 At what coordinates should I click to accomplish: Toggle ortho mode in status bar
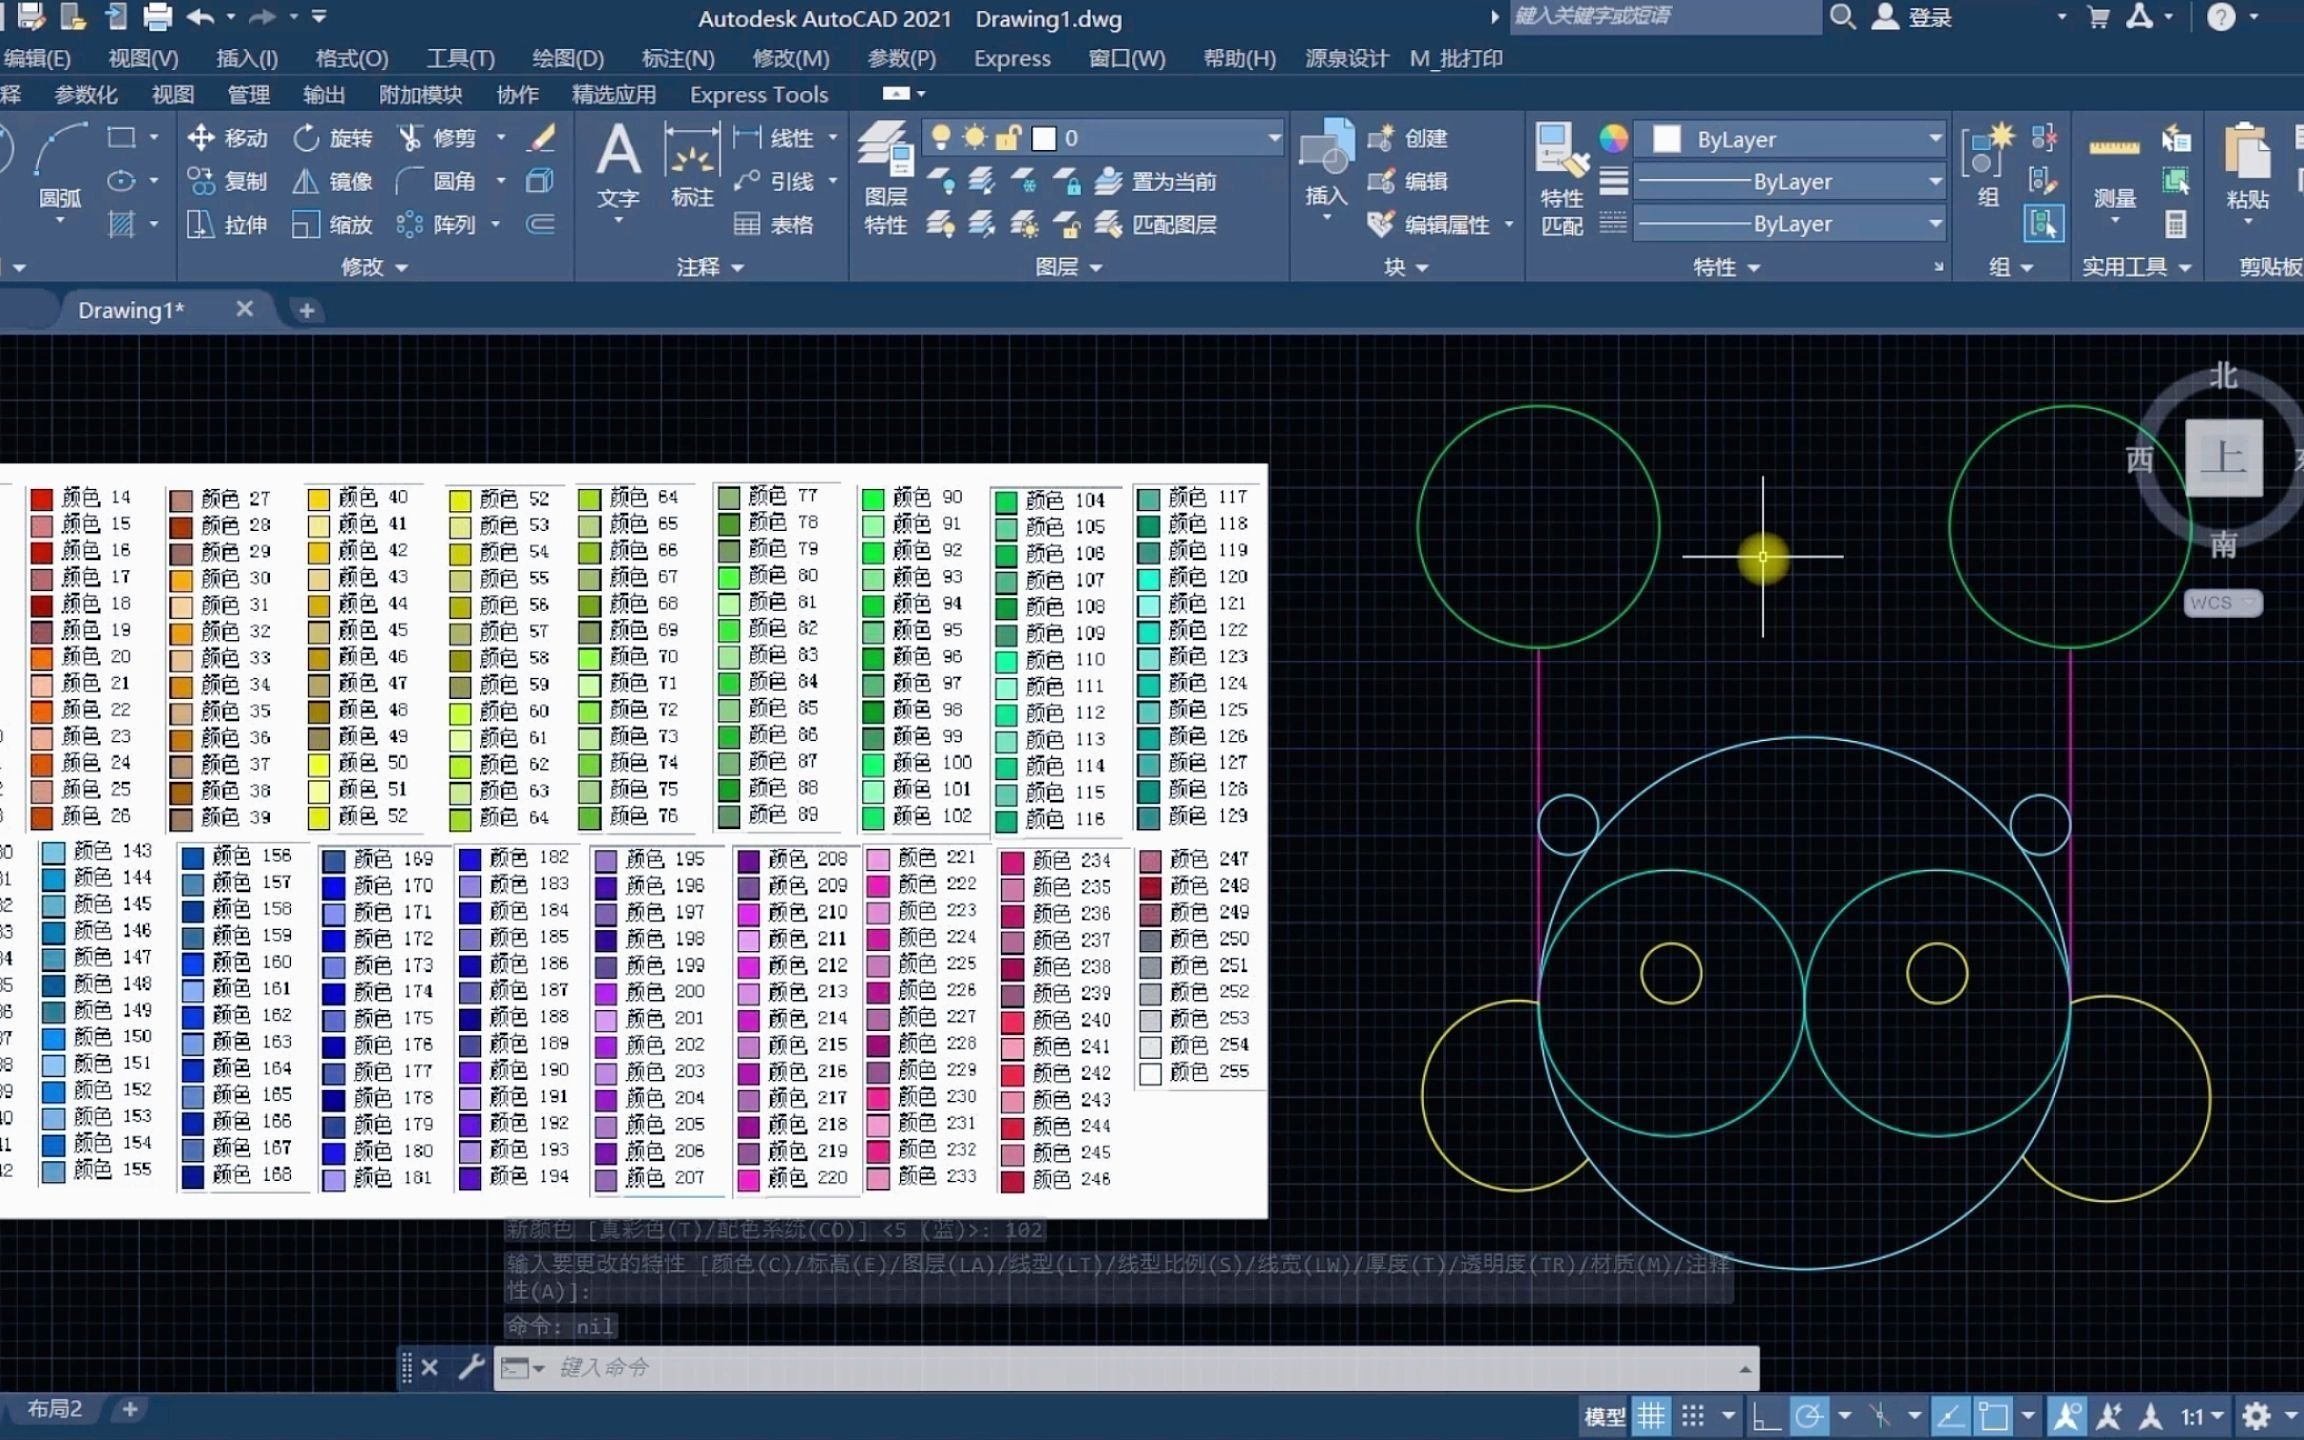1767,1416
